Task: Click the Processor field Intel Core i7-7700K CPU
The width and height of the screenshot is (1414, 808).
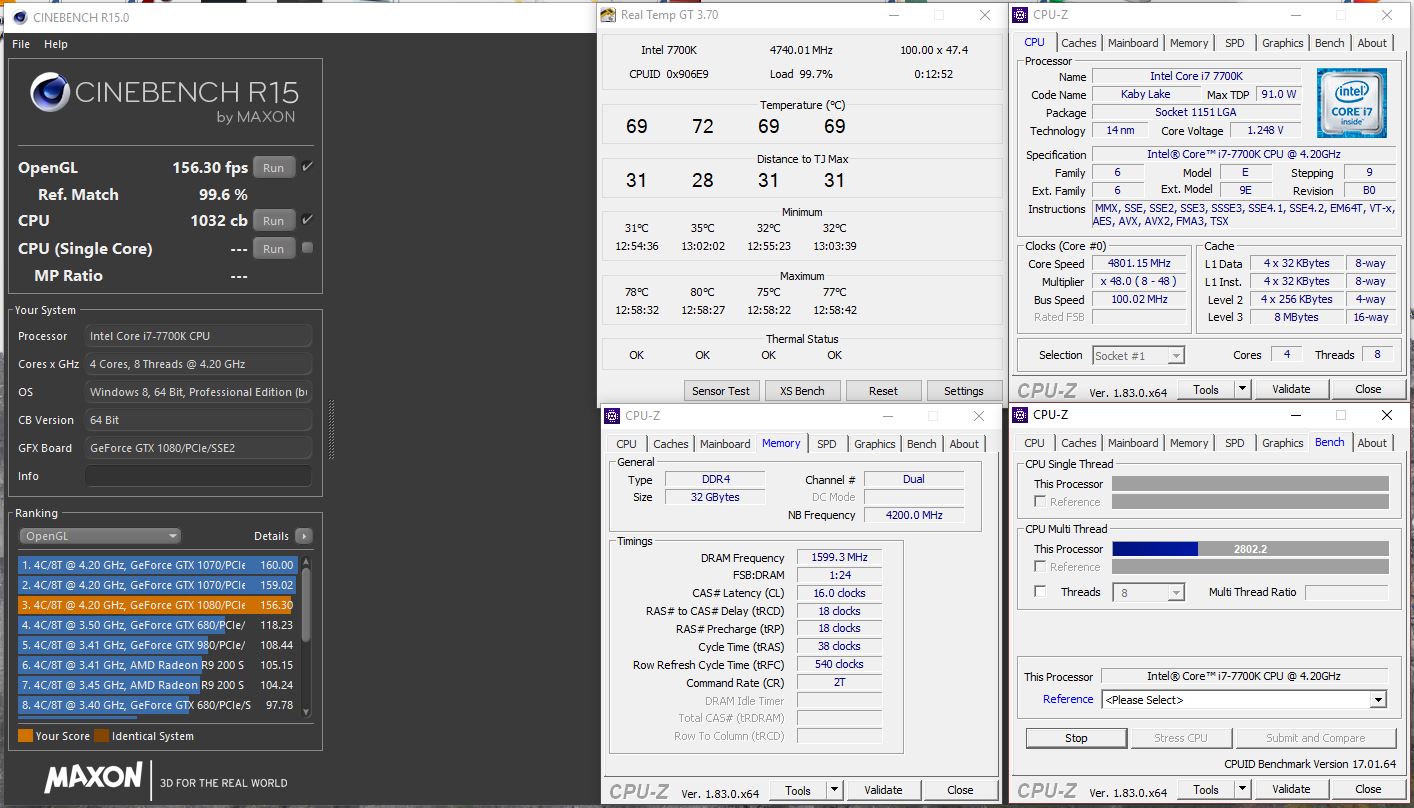Action: [x=198, y=336]
